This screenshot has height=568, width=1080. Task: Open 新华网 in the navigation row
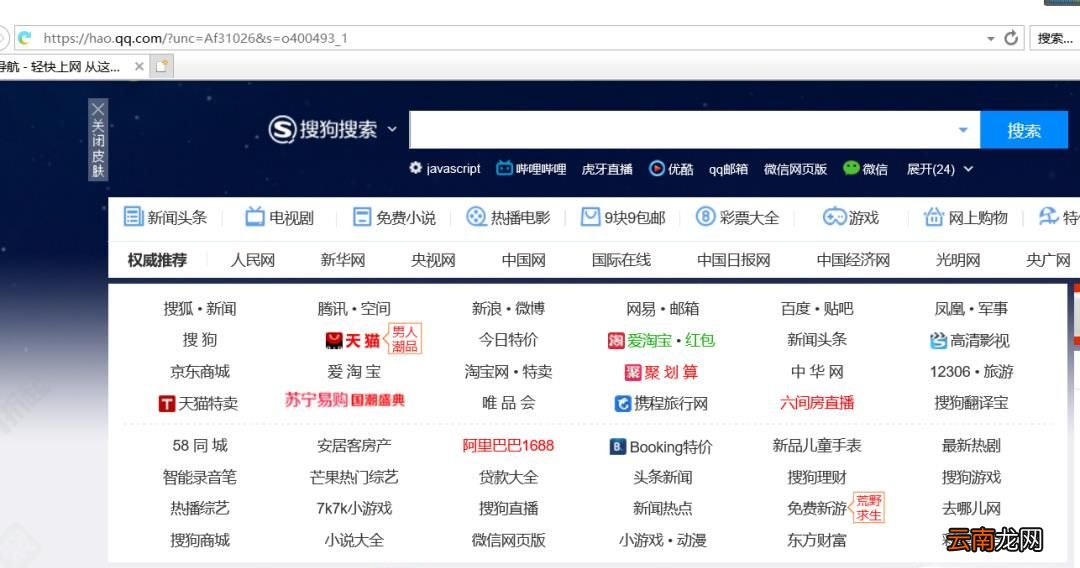[x=343, y=260]
